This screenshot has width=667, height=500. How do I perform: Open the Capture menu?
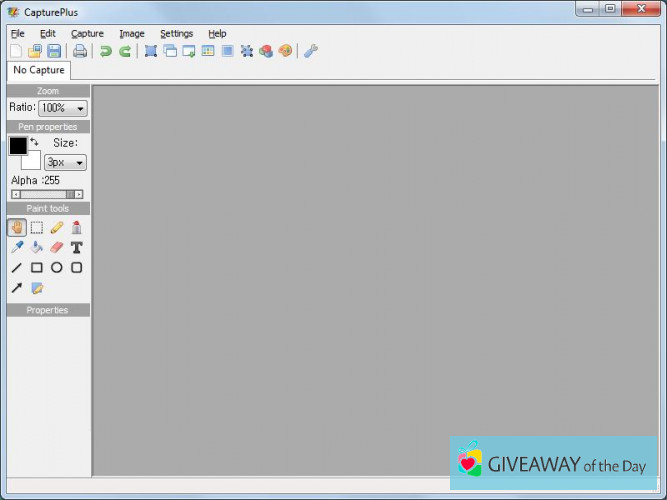(87, 33)
